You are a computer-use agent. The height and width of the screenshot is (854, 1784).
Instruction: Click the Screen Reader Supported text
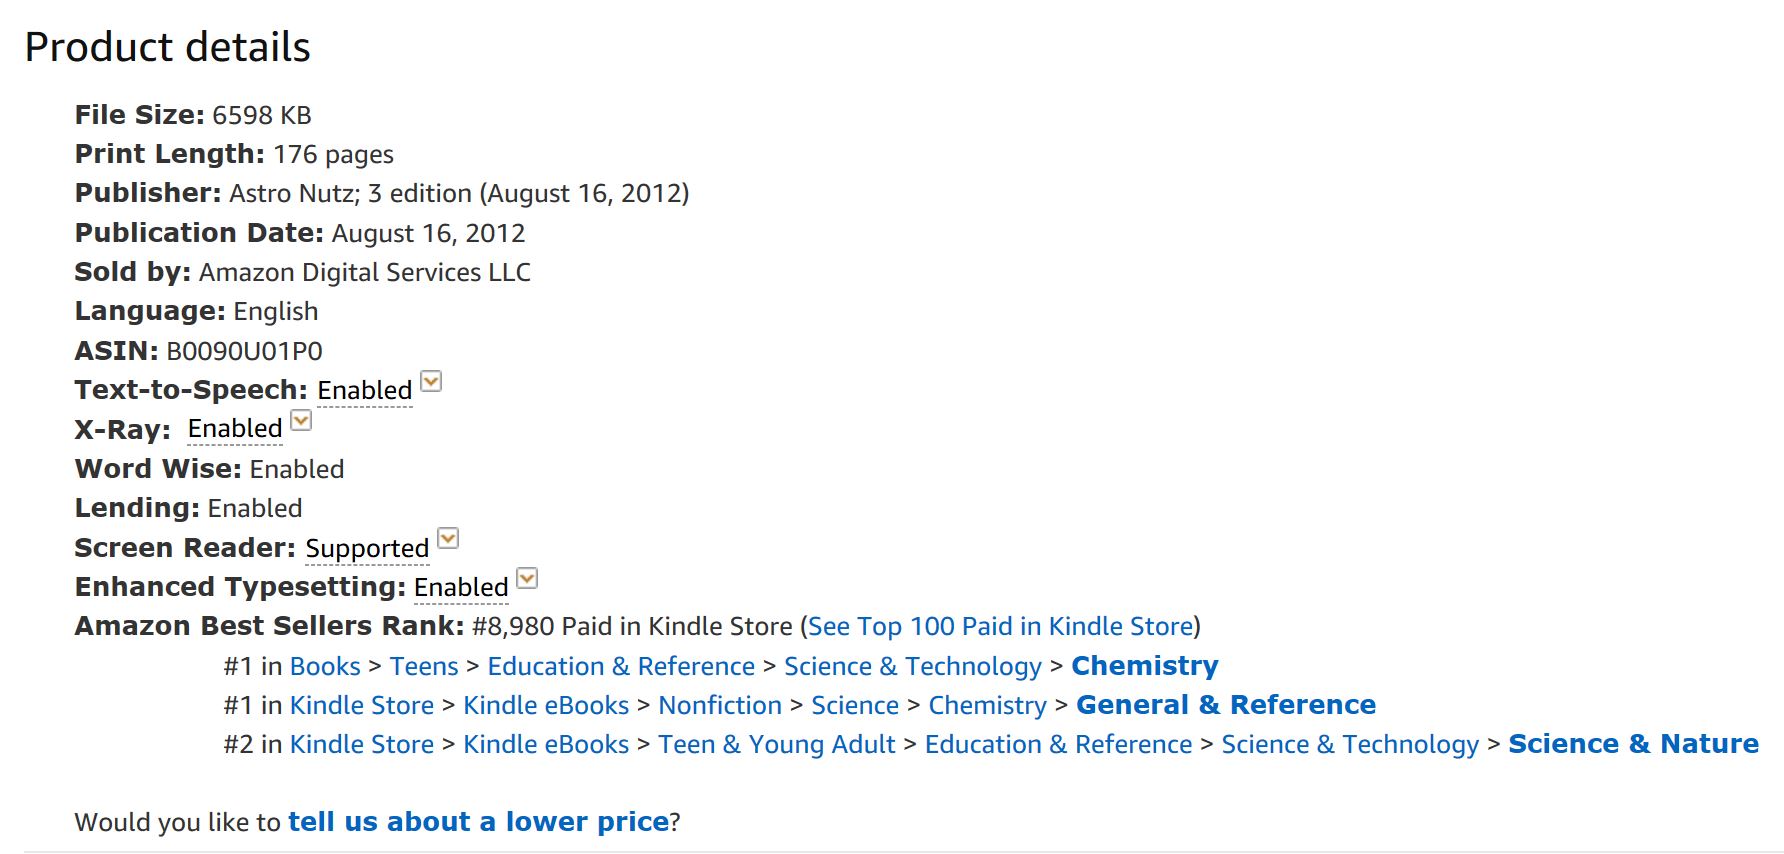click(367, 548)
